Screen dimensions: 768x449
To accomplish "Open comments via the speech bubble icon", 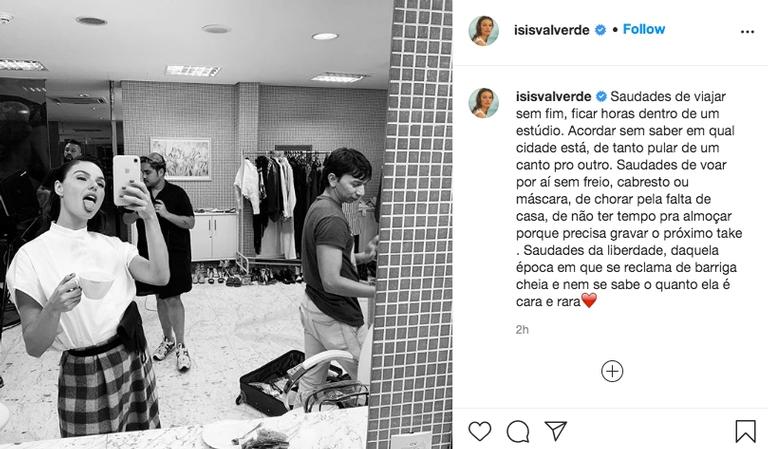I will (518, 431).
